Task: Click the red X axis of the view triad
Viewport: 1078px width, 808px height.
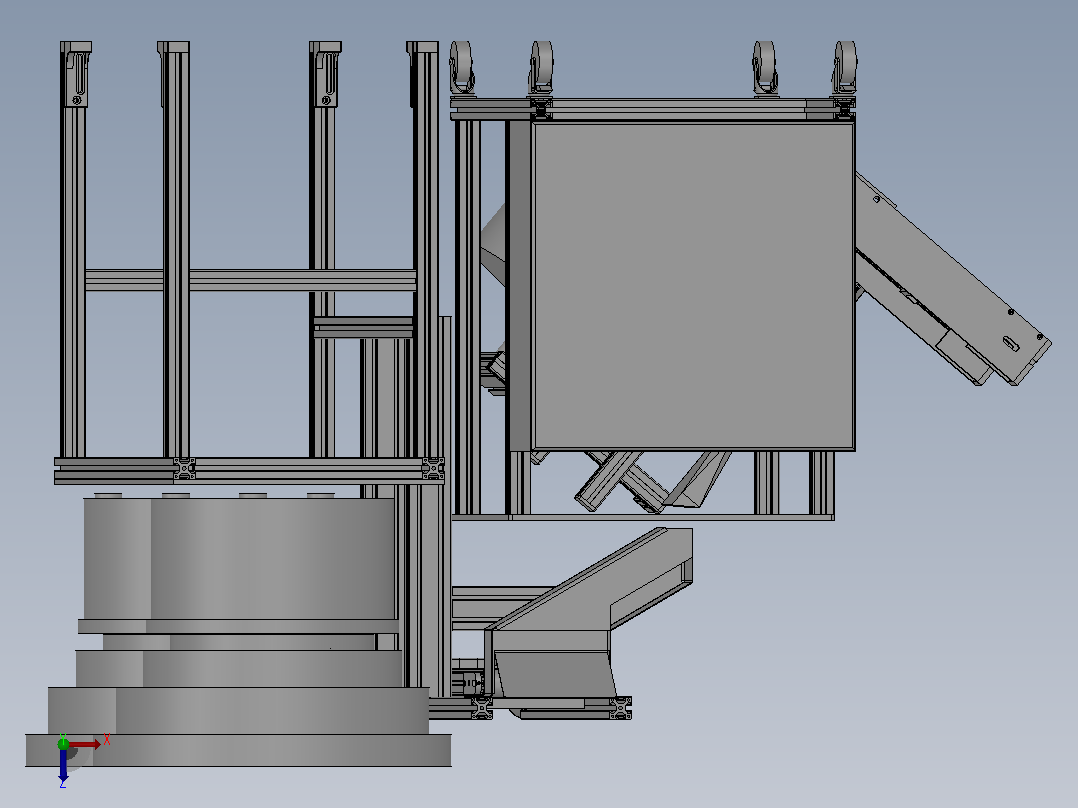Action: coord(85,744)
